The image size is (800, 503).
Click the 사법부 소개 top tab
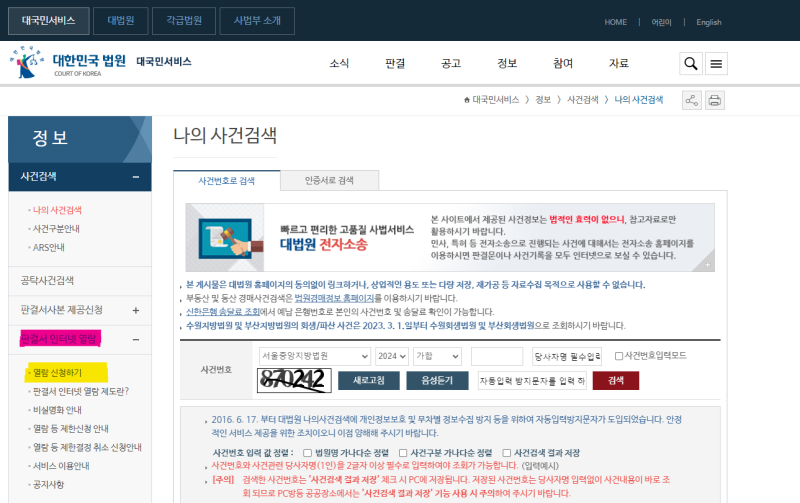pyautogui.click(x=257, y=21)
